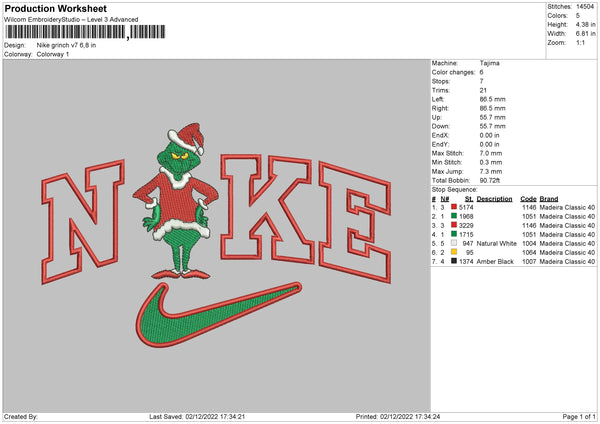600x424 pixels.
Task: Click the Amber Black swatch in stop 7
Action: click(x=454, y=261)
